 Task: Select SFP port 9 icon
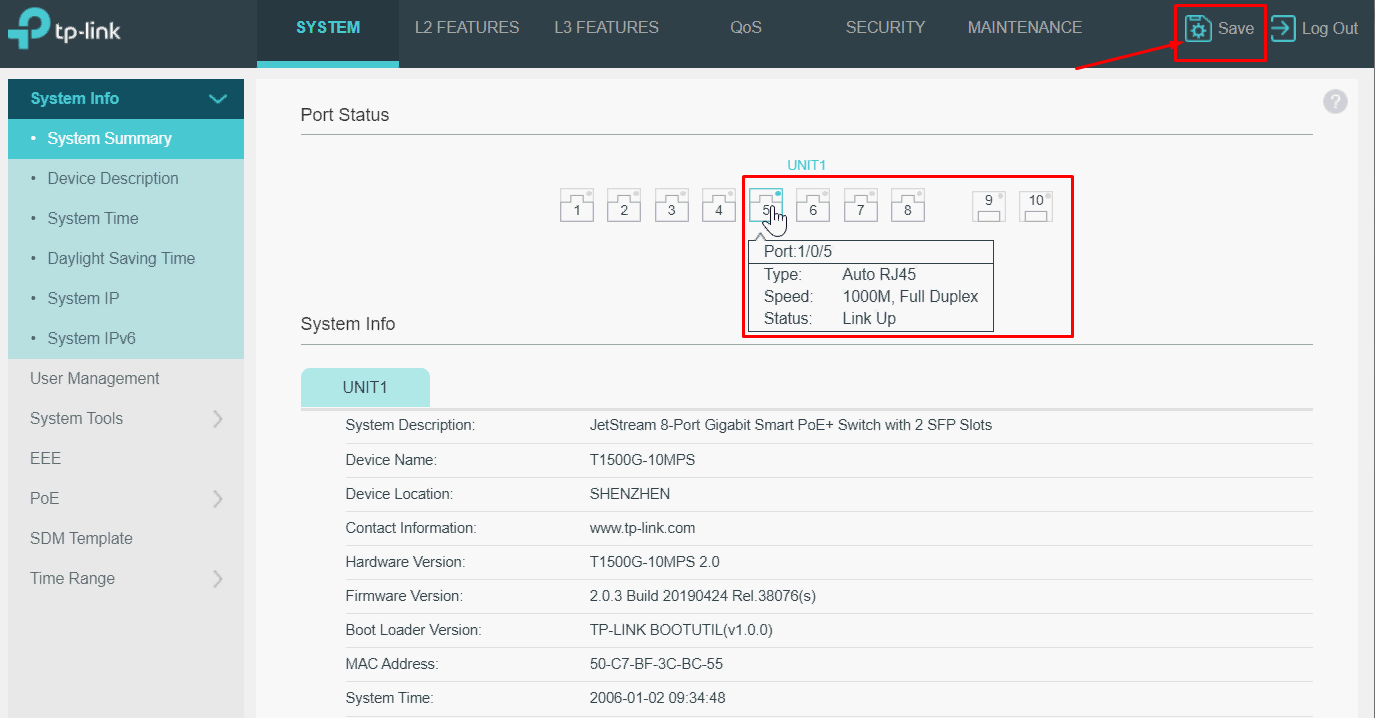[x=989, y=206]
